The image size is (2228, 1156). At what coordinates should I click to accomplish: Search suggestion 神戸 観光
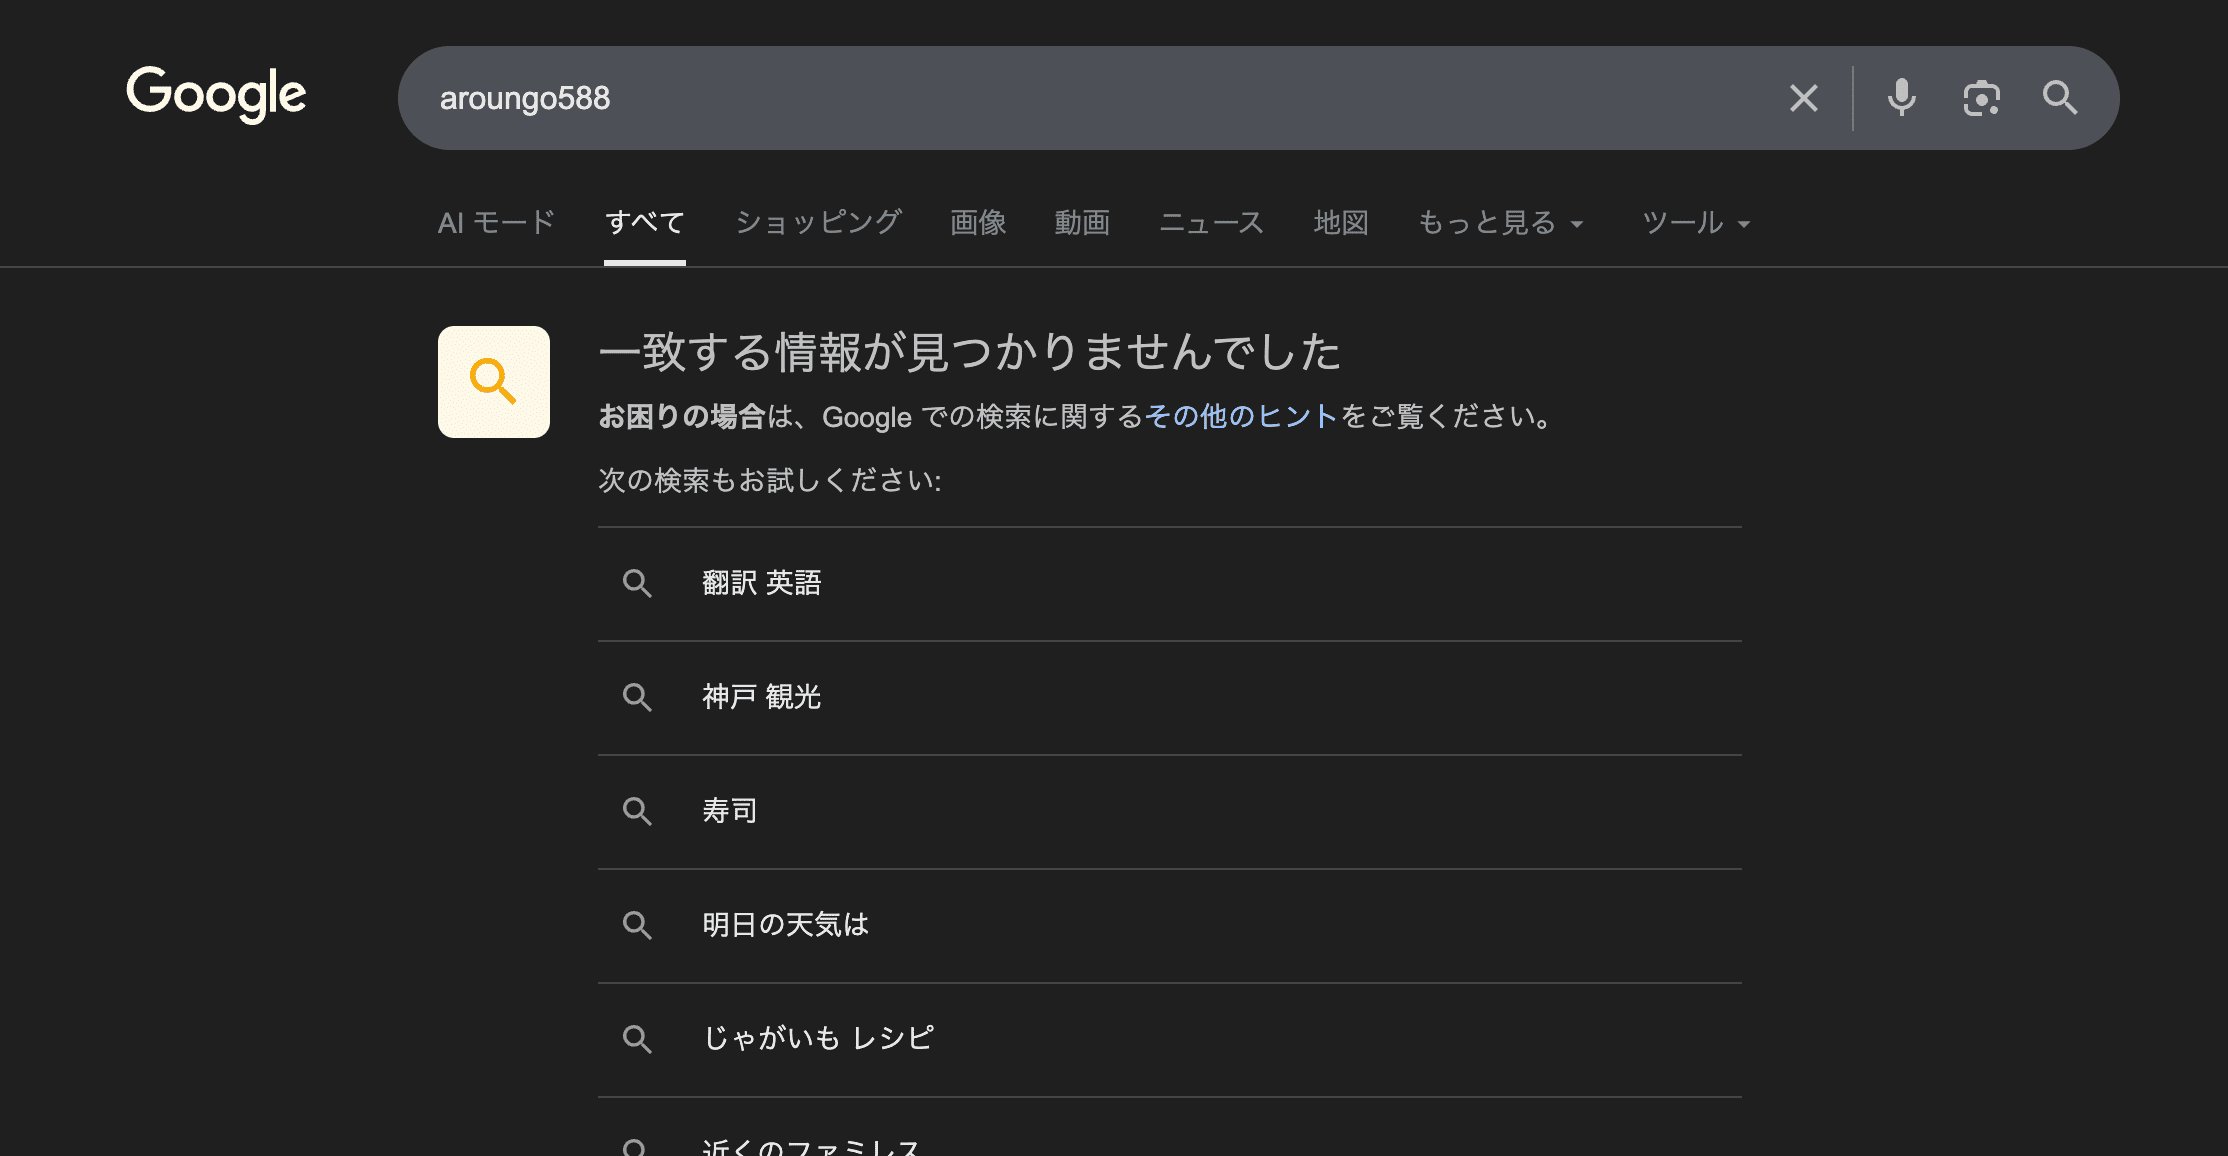pyautogui.click(x=761, y=697)
